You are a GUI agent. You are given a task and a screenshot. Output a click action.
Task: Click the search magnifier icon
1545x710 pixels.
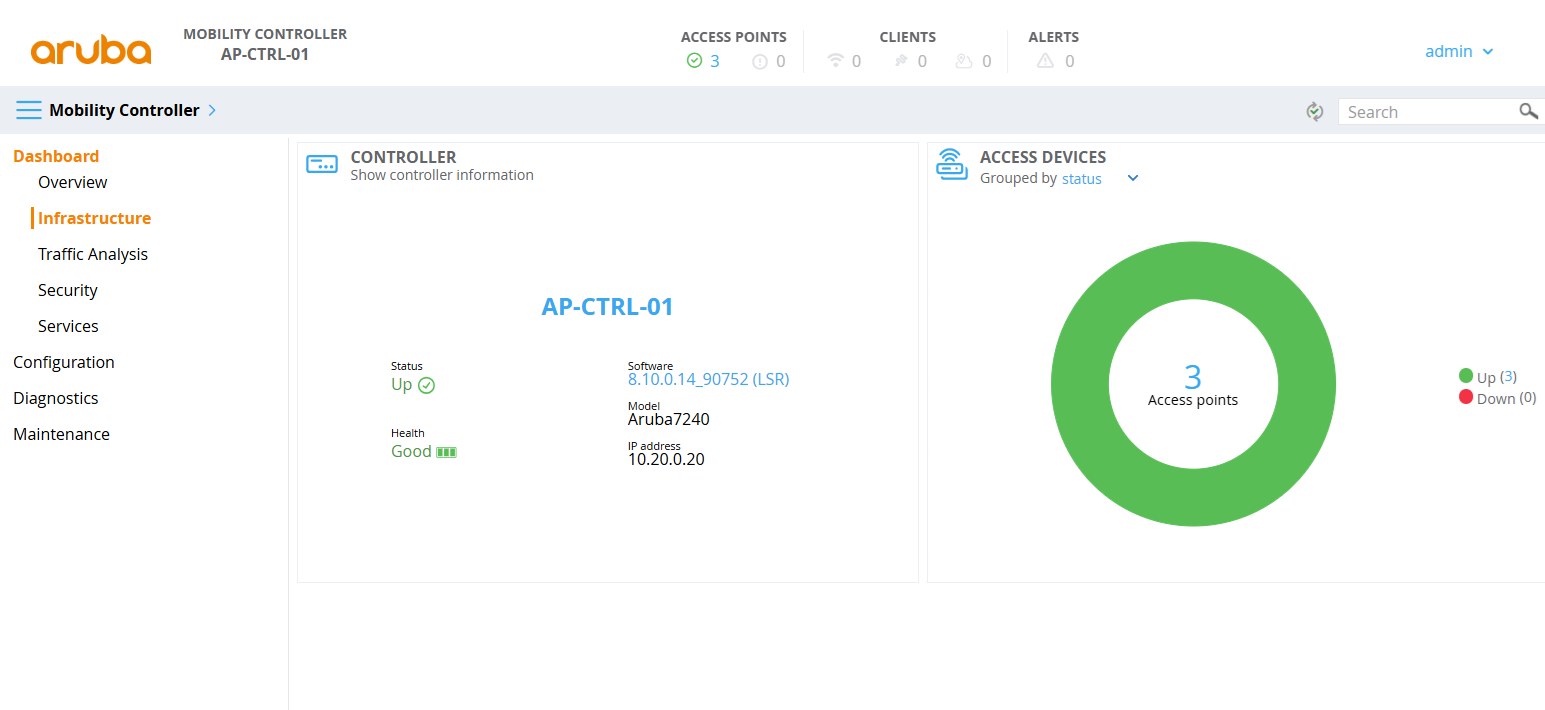(1529, 111)
